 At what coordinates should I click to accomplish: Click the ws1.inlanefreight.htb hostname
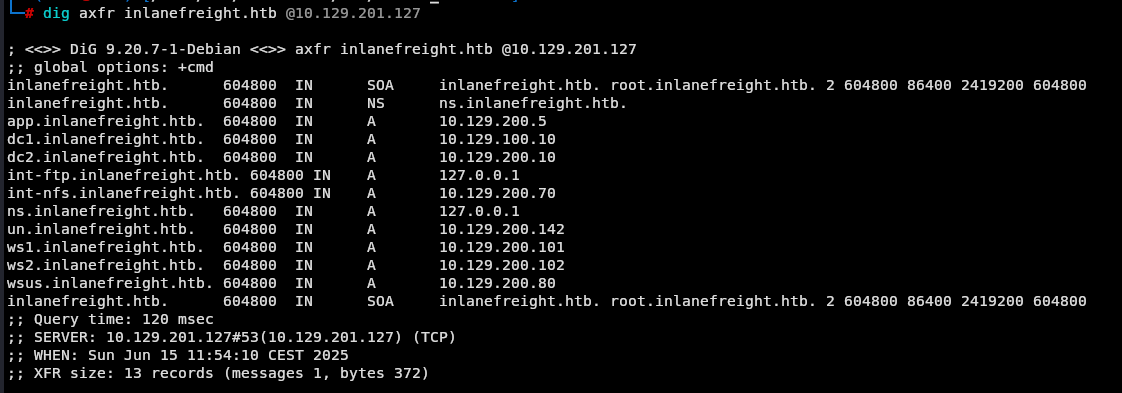tap(106, 247)
